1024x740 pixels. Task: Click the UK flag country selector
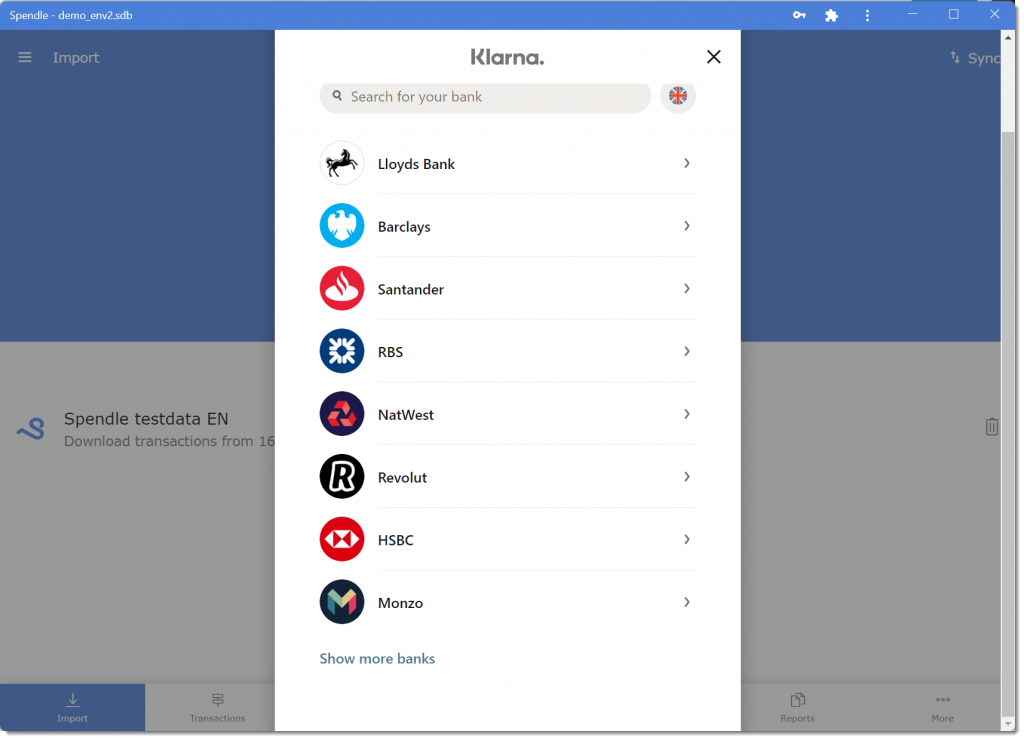coord(678,96)
